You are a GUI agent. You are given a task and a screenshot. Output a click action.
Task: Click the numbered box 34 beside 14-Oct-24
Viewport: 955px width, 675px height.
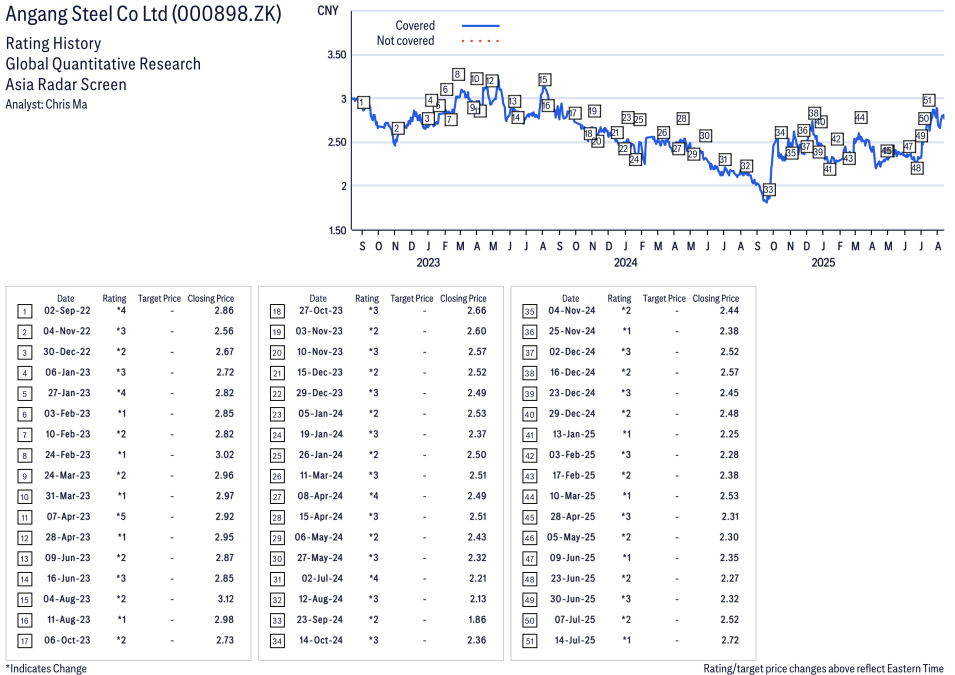click(277, 641)
